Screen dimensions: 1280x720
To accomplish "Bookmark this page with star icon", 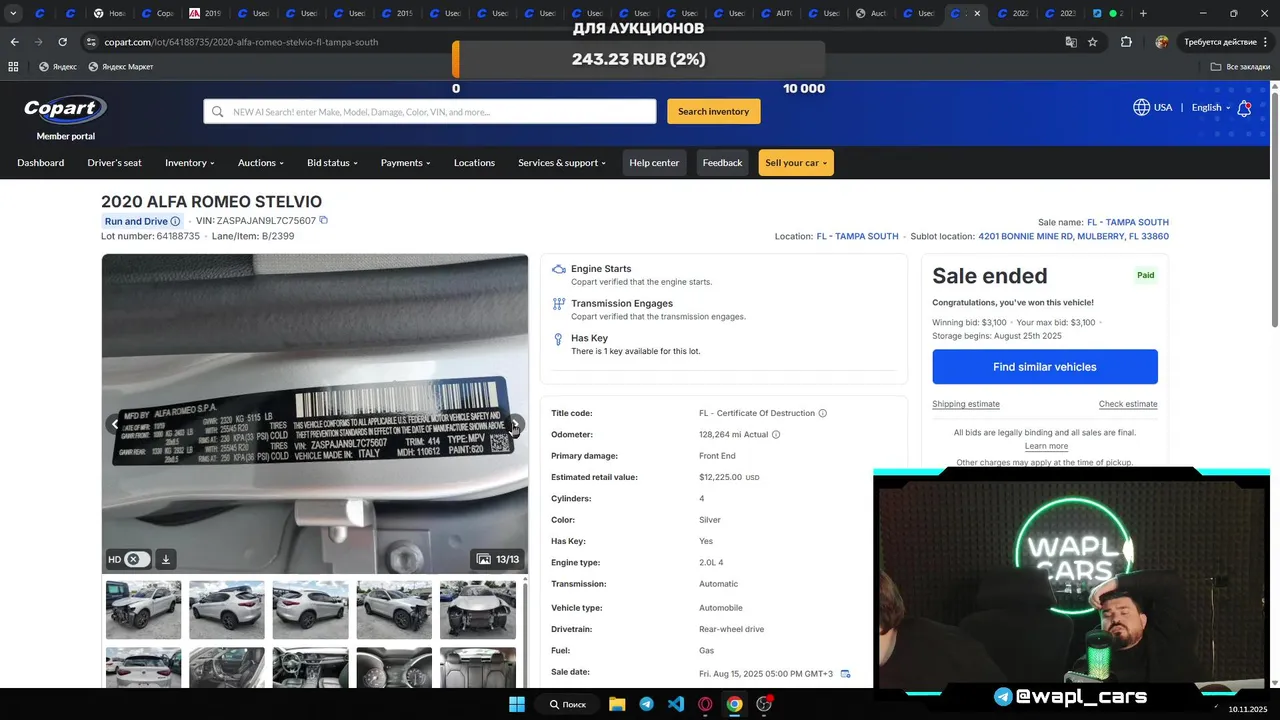I will (1093, 42).
